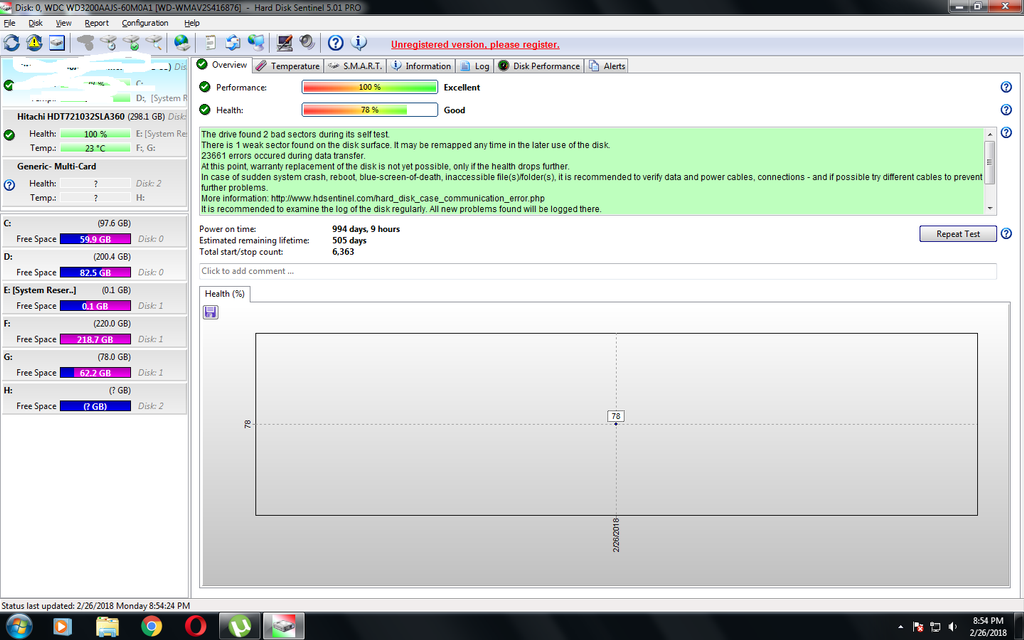Open the Help menu

coord(192,23)
